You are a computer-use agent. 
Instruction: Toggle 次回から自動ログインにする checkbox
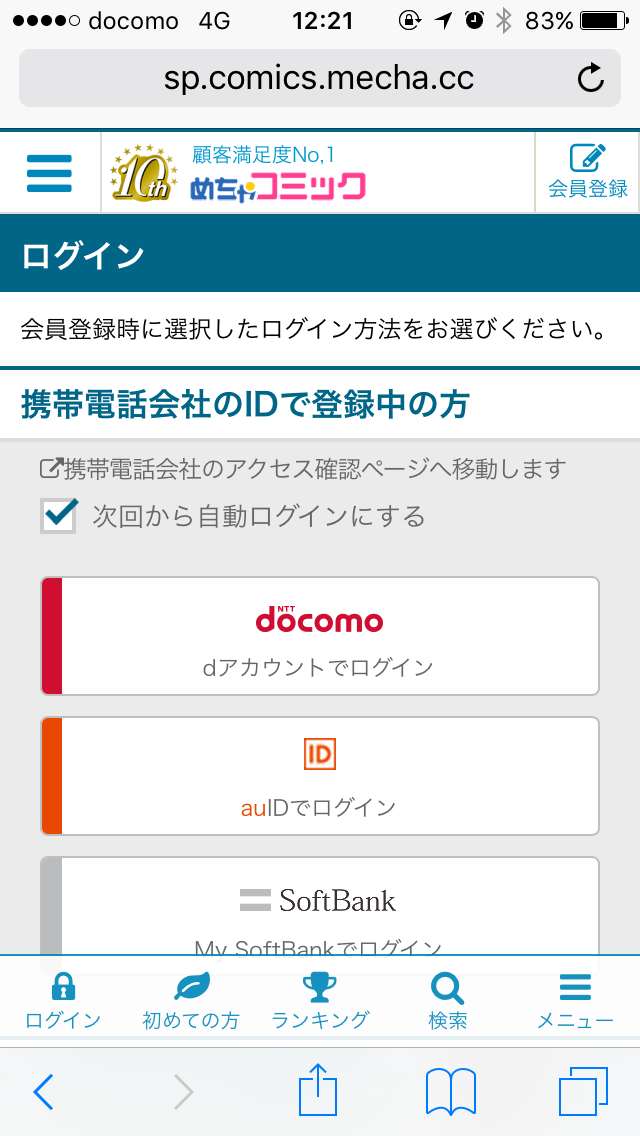coord(59,516)
